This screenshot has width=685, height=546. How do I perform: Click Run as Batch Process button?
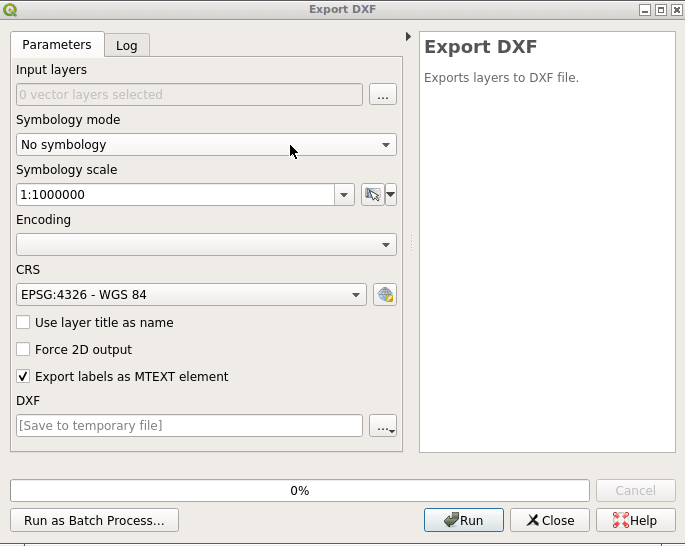tap(94, 520)
